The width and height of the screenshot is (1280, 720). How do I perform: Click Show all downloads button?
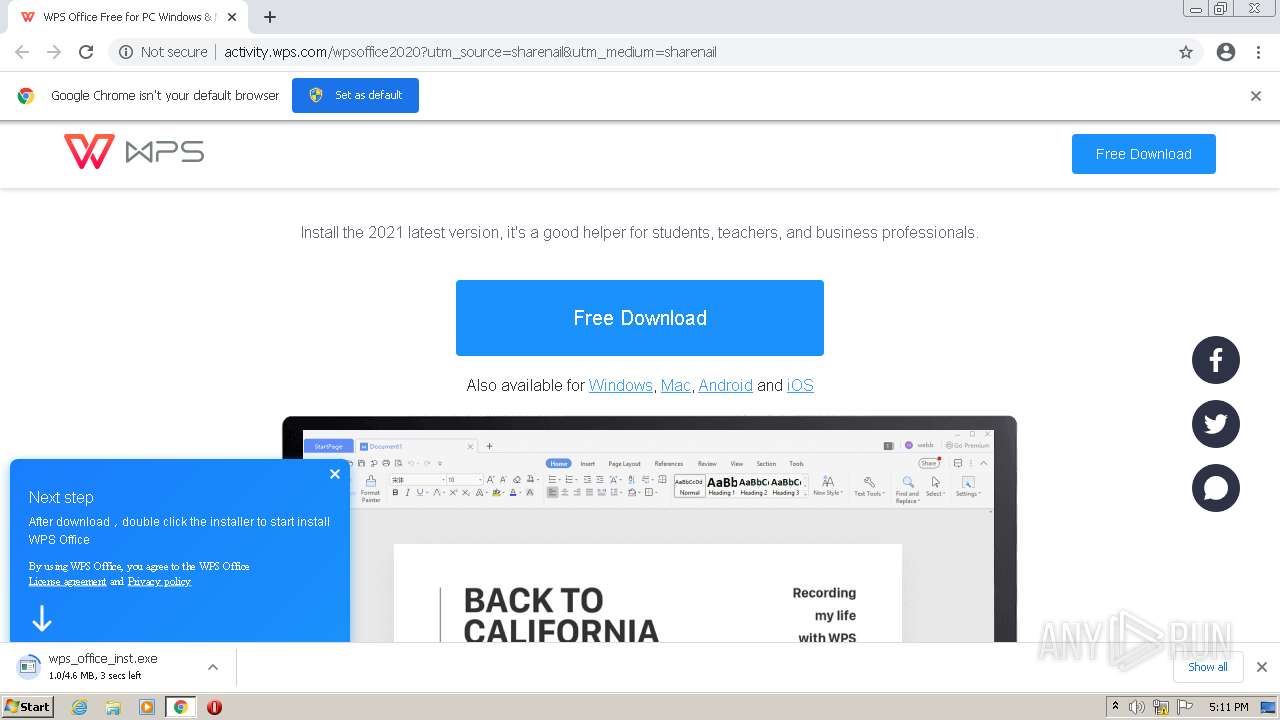point(1207,667)
